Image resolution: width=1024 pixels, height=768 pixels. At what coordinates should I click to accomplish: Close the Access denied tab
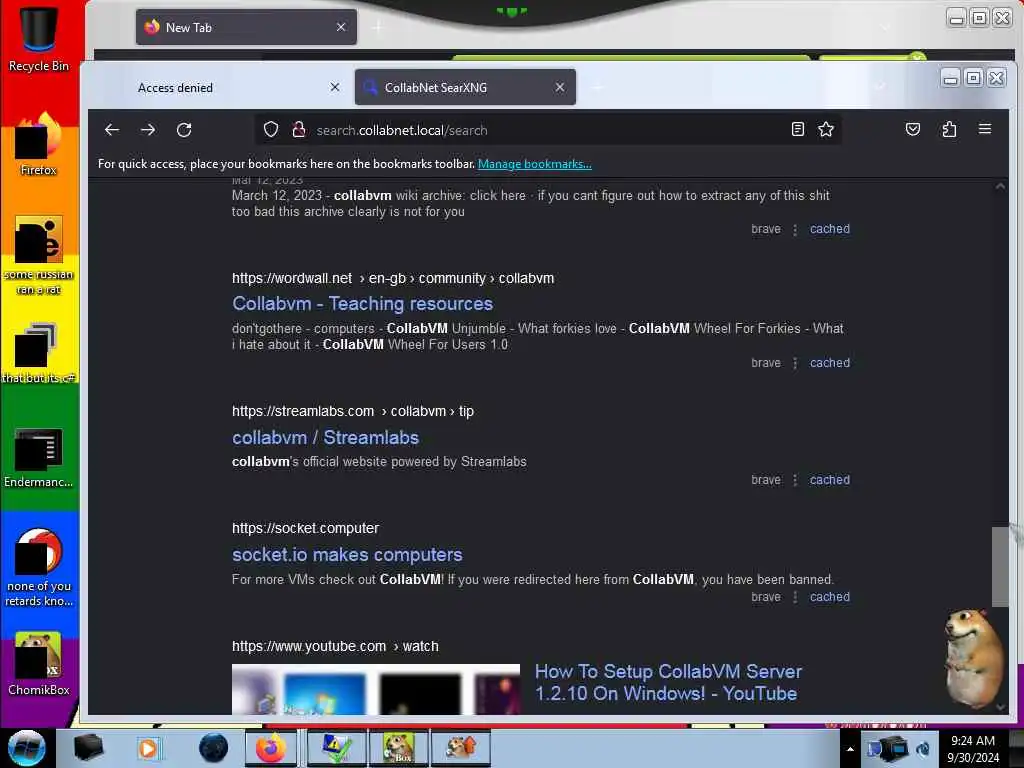point(335,87)
